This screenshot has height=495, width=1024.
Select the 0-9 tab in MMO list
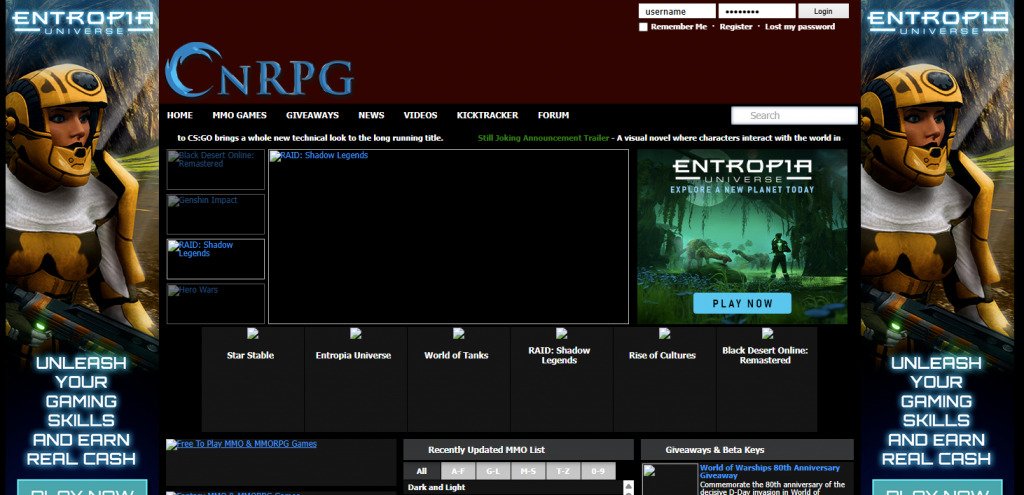[x=598, y=471]
